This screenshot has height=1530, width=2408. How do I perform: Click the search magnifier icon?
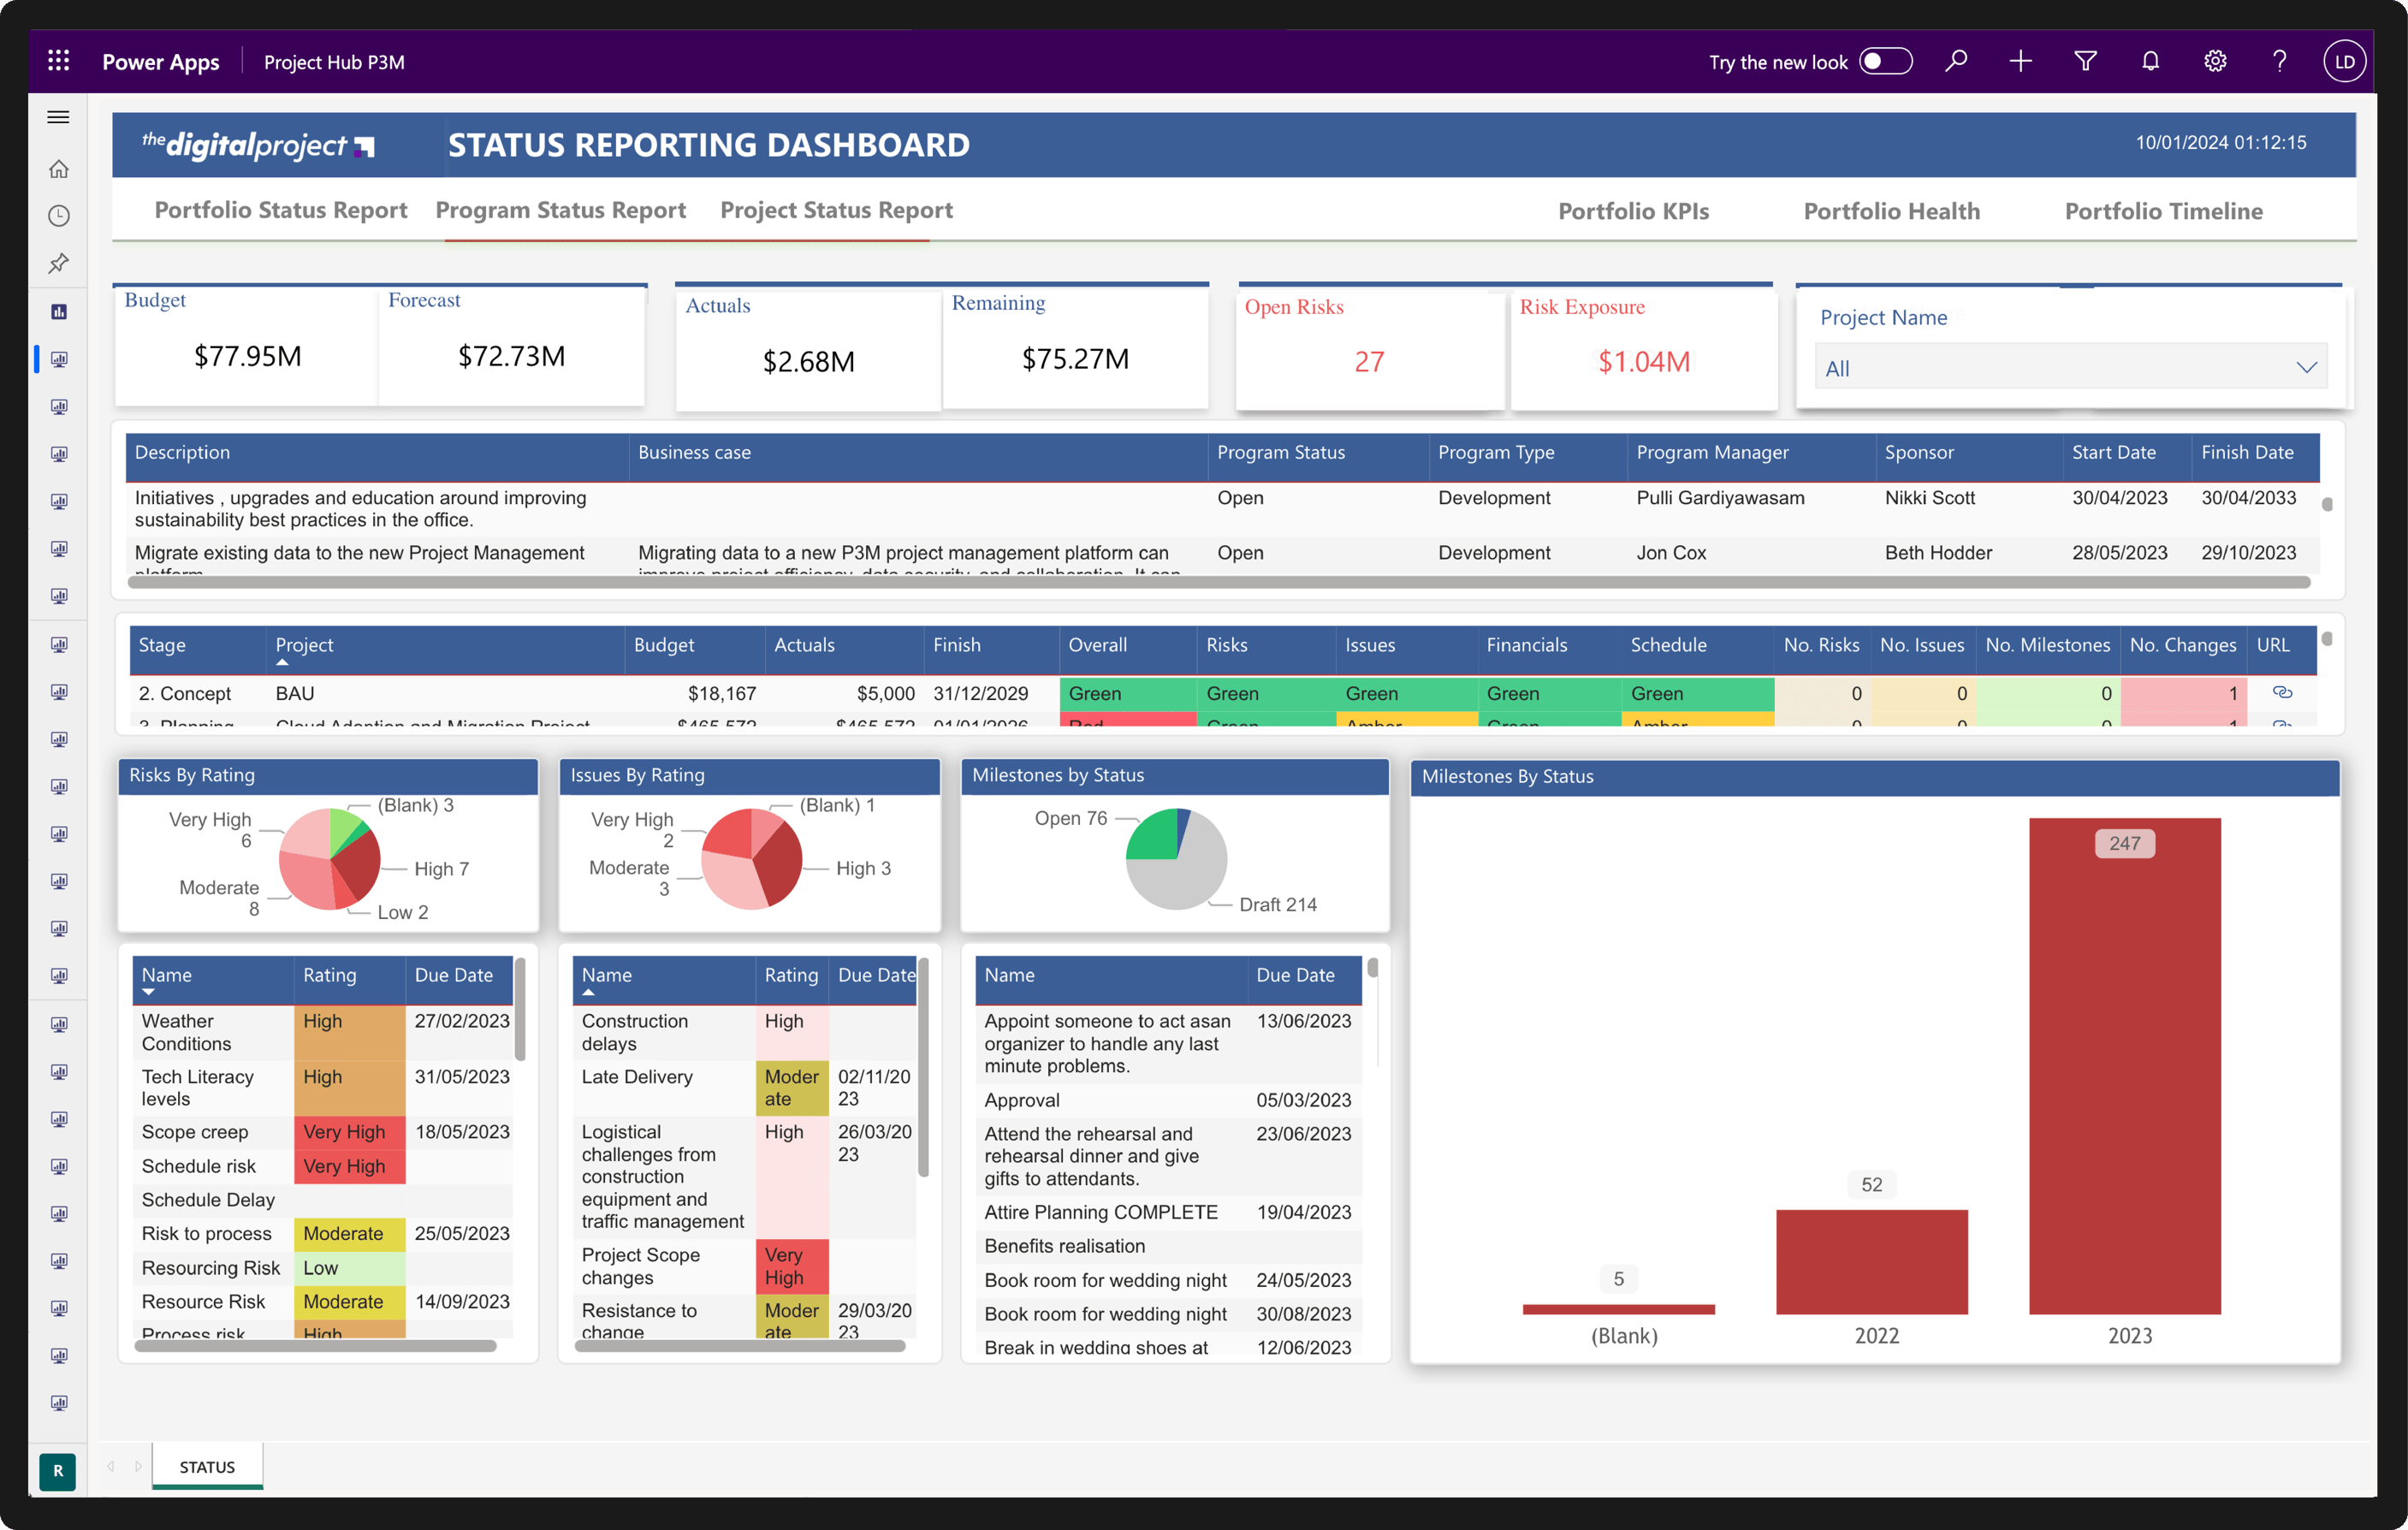point(1955,61)
